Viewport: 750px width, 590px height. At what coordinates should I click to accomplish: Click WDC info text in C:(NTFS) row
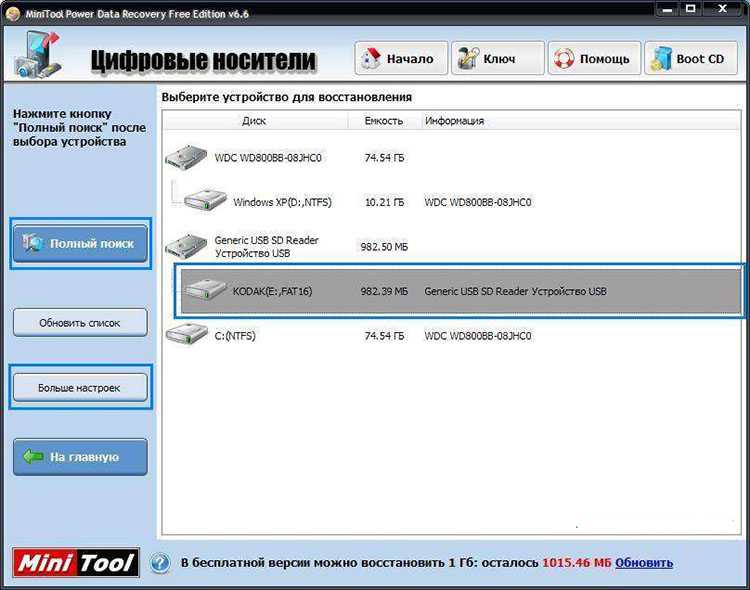478,336
